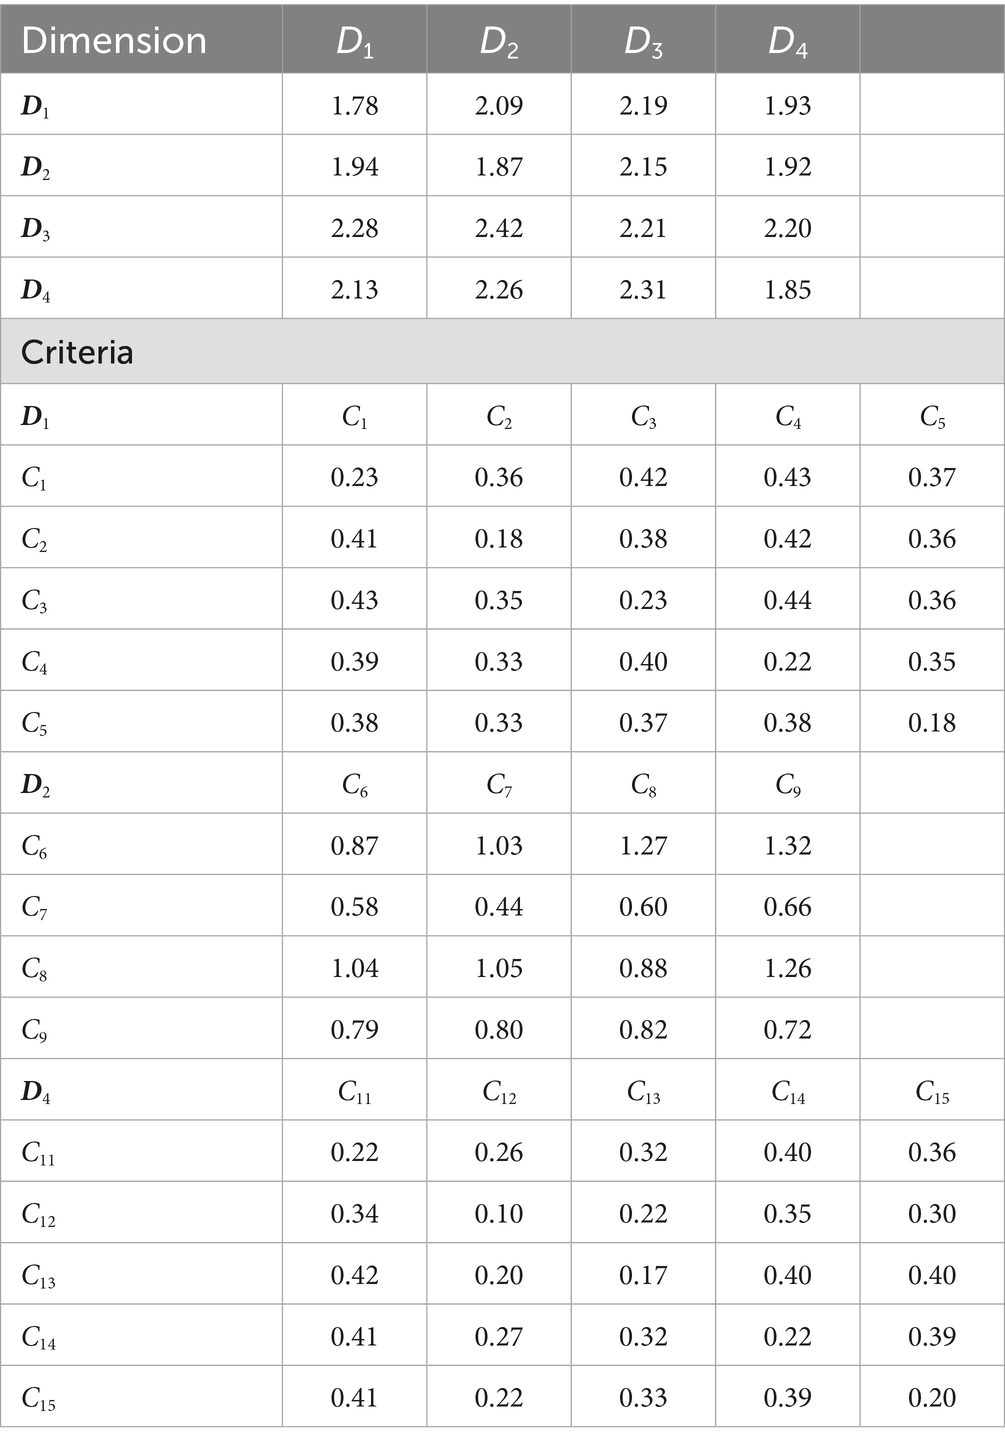Select the C14 column header cell
Image resolution: width=1005 pixels, height=1445 pixels.
coord(788,1091)
